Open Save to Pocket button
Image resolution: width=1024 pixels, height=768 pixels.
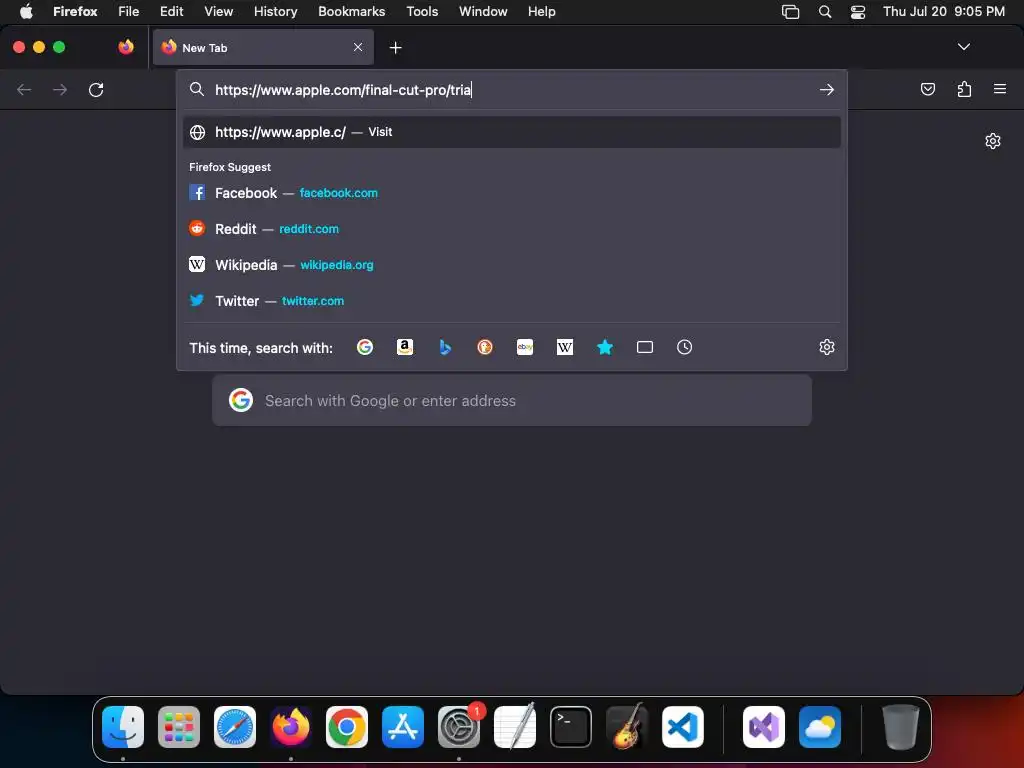click(927, 89)
